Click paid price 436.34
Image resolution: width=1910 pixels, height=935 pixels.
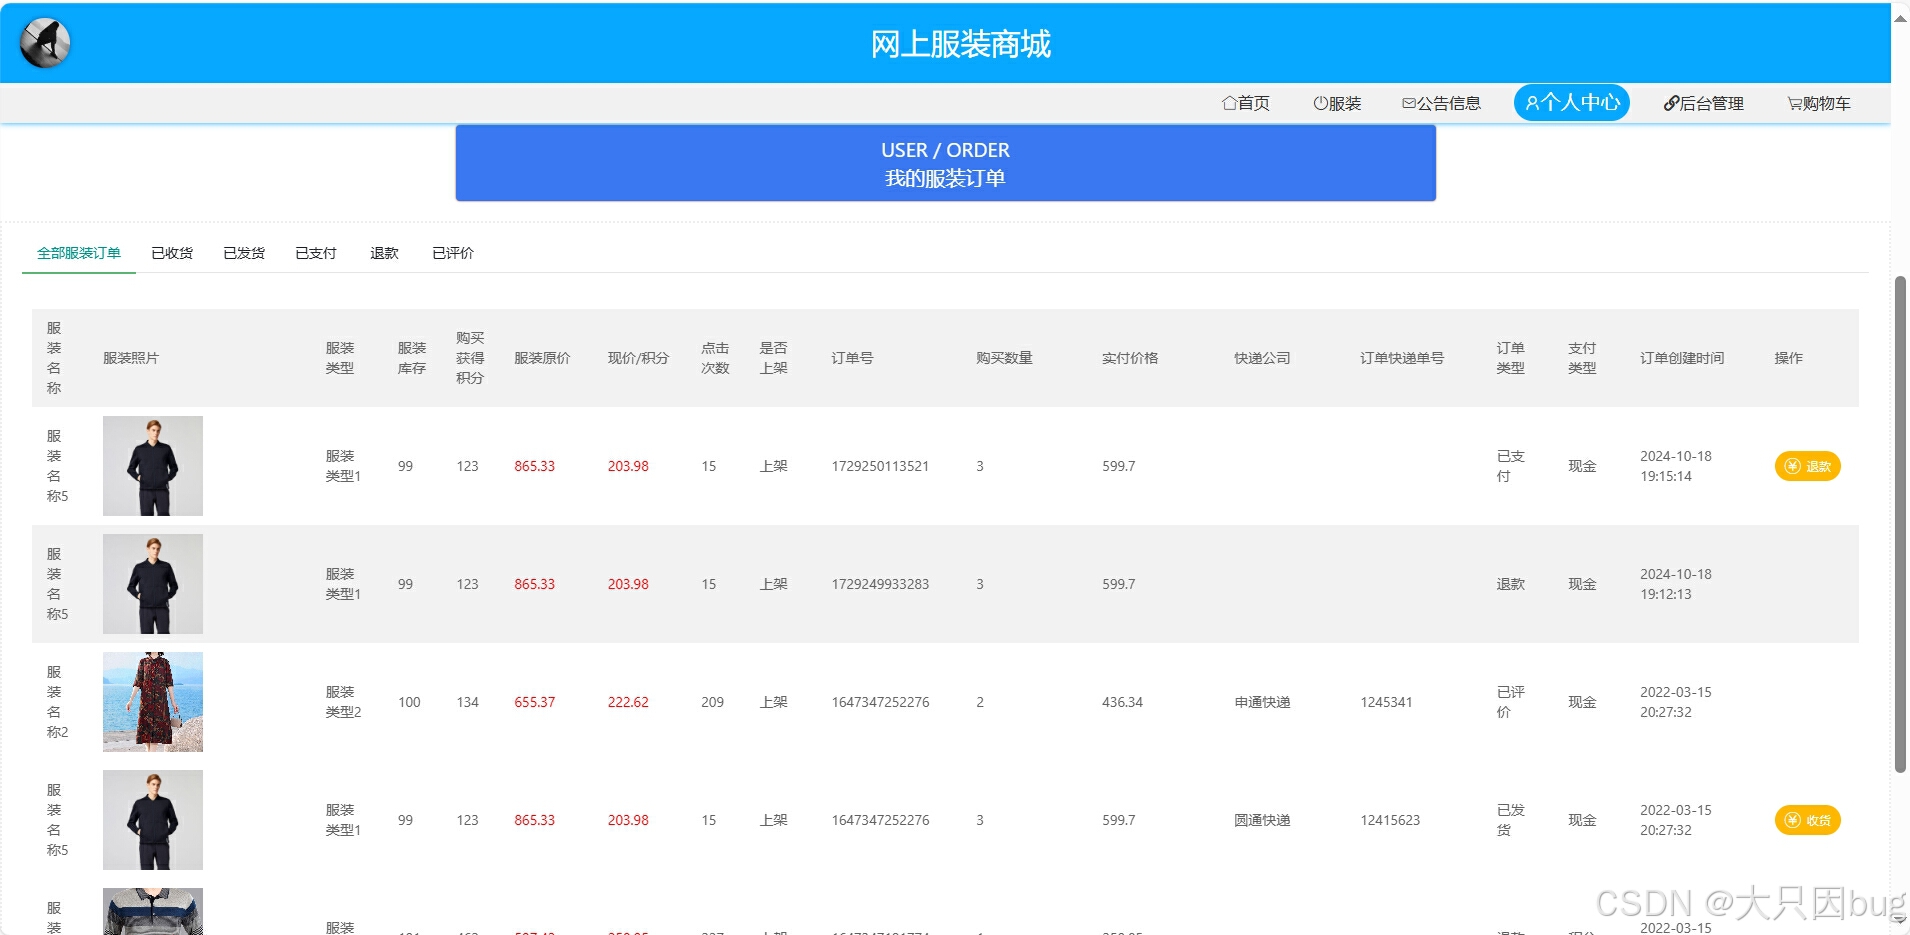[x=1122, y=702]
